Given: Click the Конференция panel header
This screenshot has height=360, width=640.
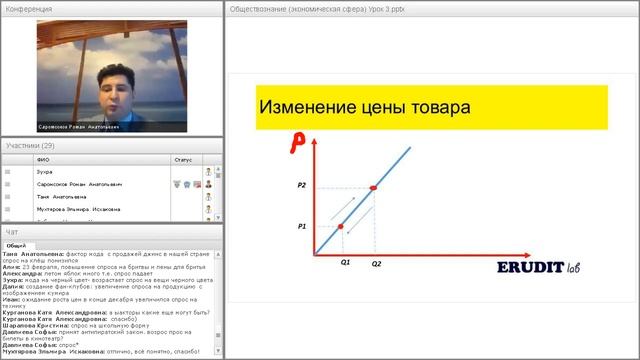Looking at the screenshot, I should pos(112,9).
